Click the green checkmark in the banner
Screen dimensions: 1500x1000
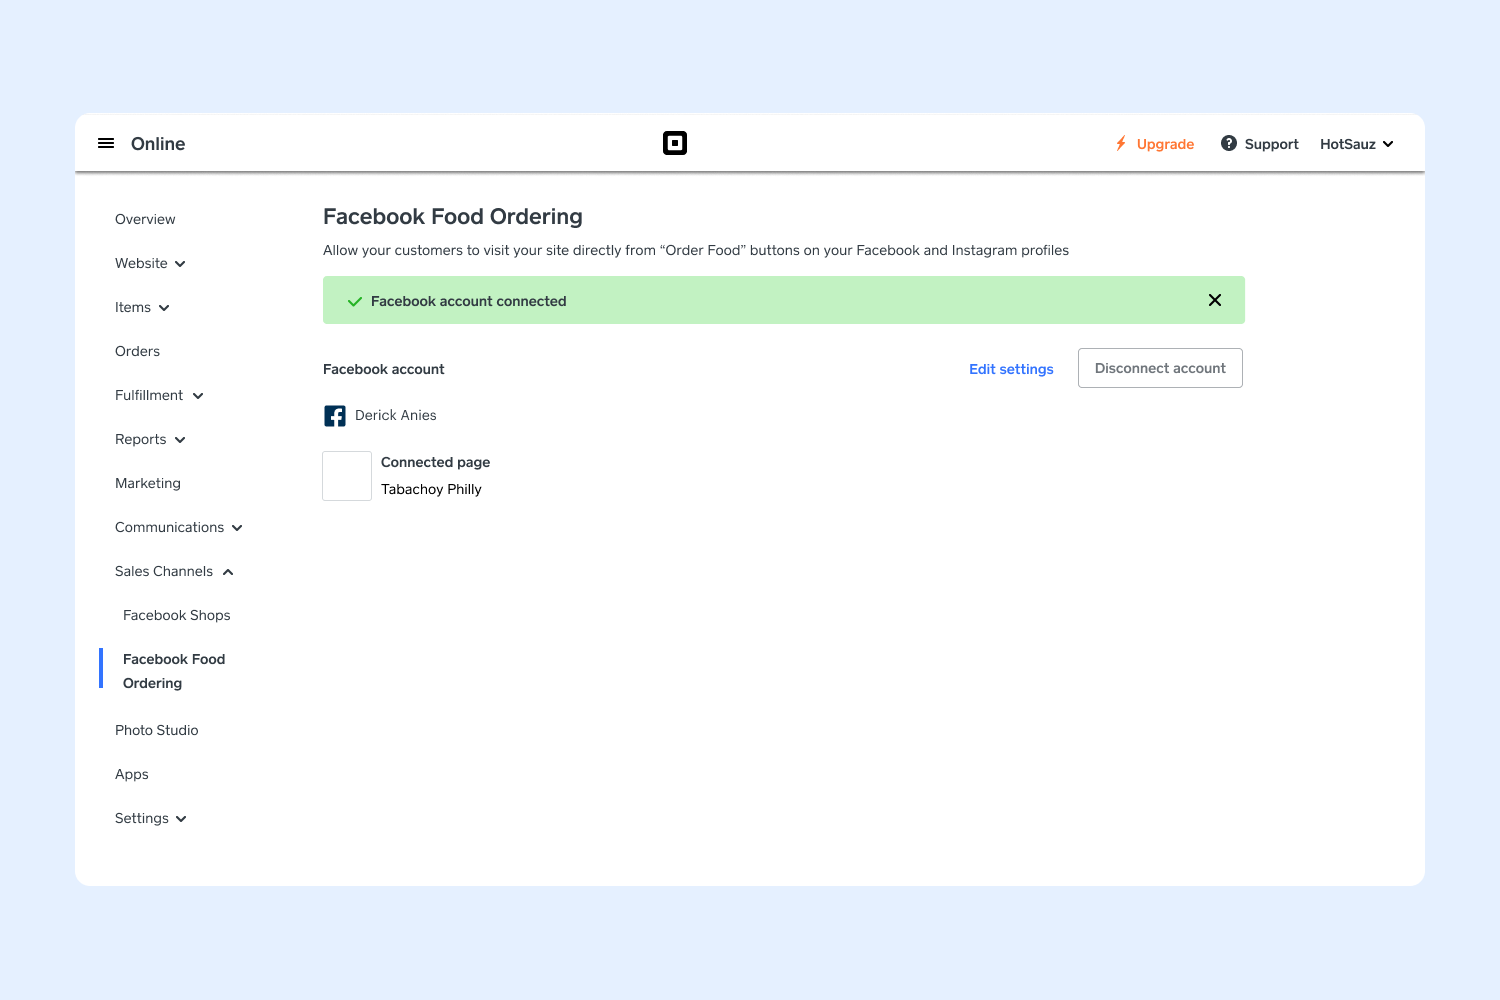(354, 301)
